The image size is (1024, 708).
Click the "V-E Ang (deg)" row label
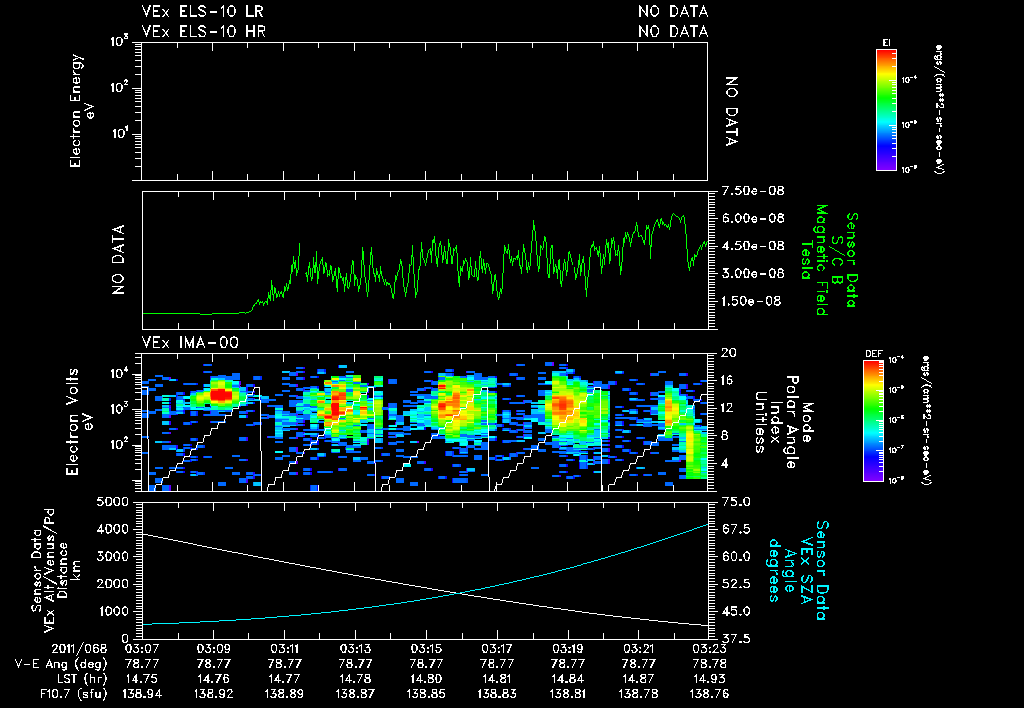click(x=61, y=664)
